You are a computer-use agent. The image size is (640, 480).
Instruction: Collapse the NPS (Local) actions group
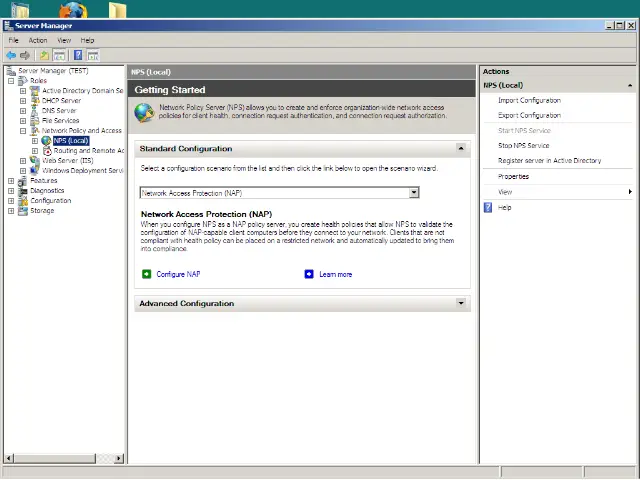click(630, 85)
